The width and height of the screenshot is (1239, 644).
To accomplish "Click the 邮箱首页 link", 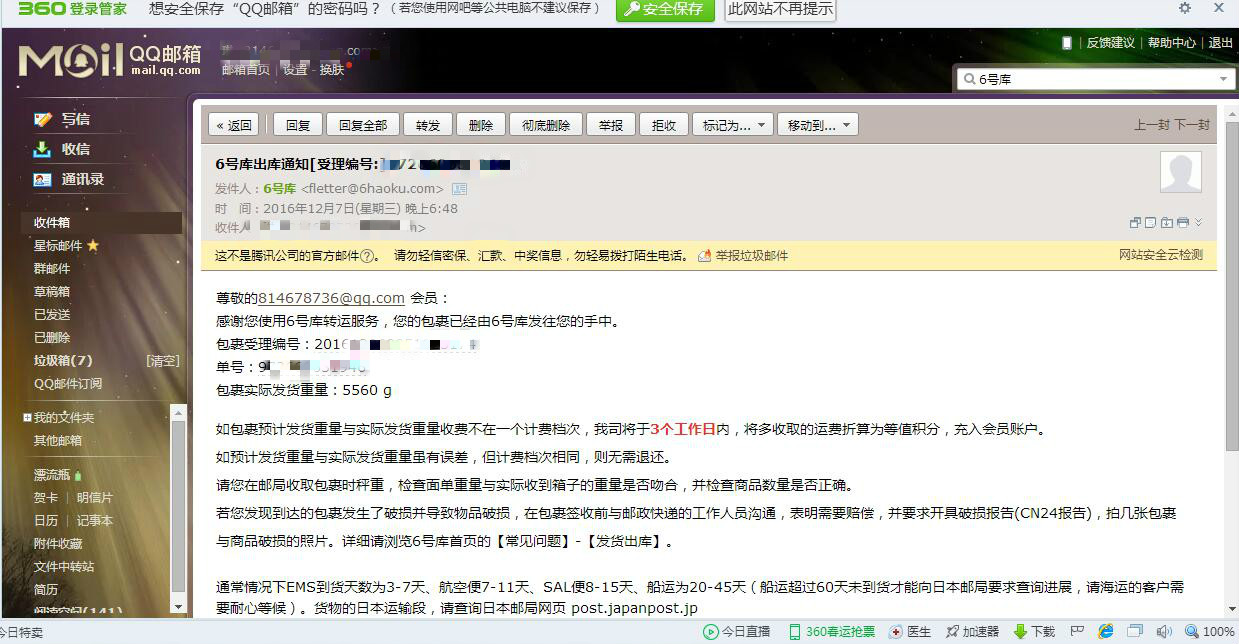I will pyautogui.click(x=246, y=70).
